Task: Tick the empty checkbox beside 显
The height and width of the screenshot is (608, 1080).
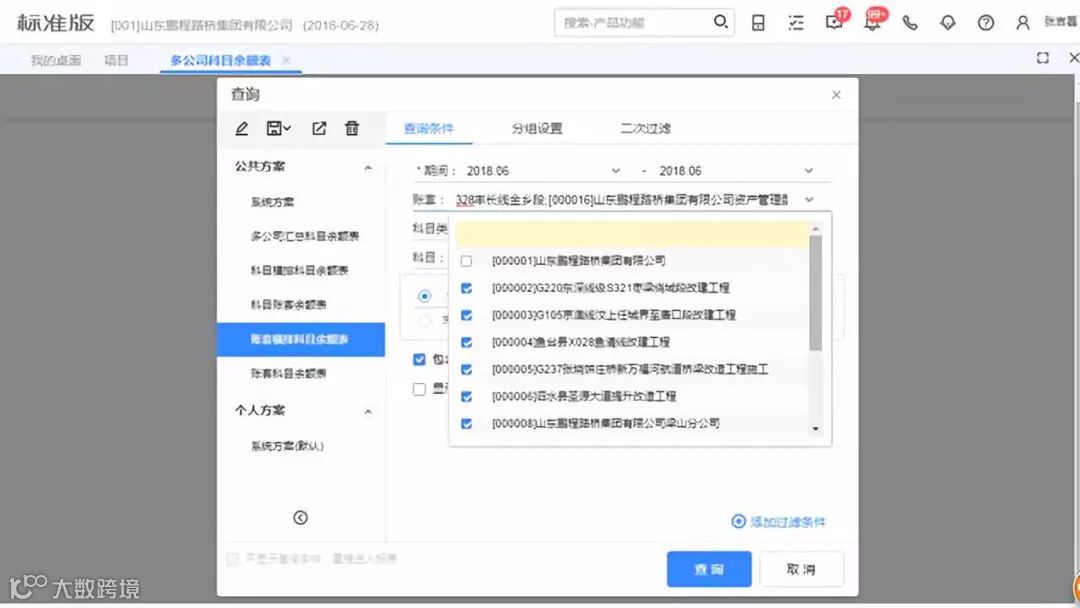Action: click(x=419, y=389)
